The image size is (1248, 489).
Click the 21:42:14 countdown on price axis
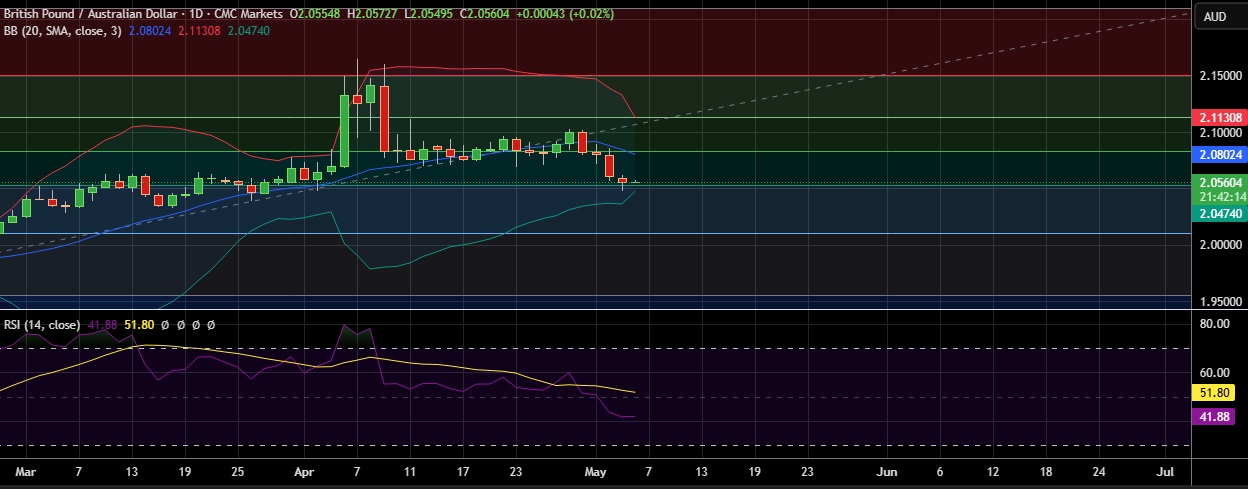click(1220, 198)
